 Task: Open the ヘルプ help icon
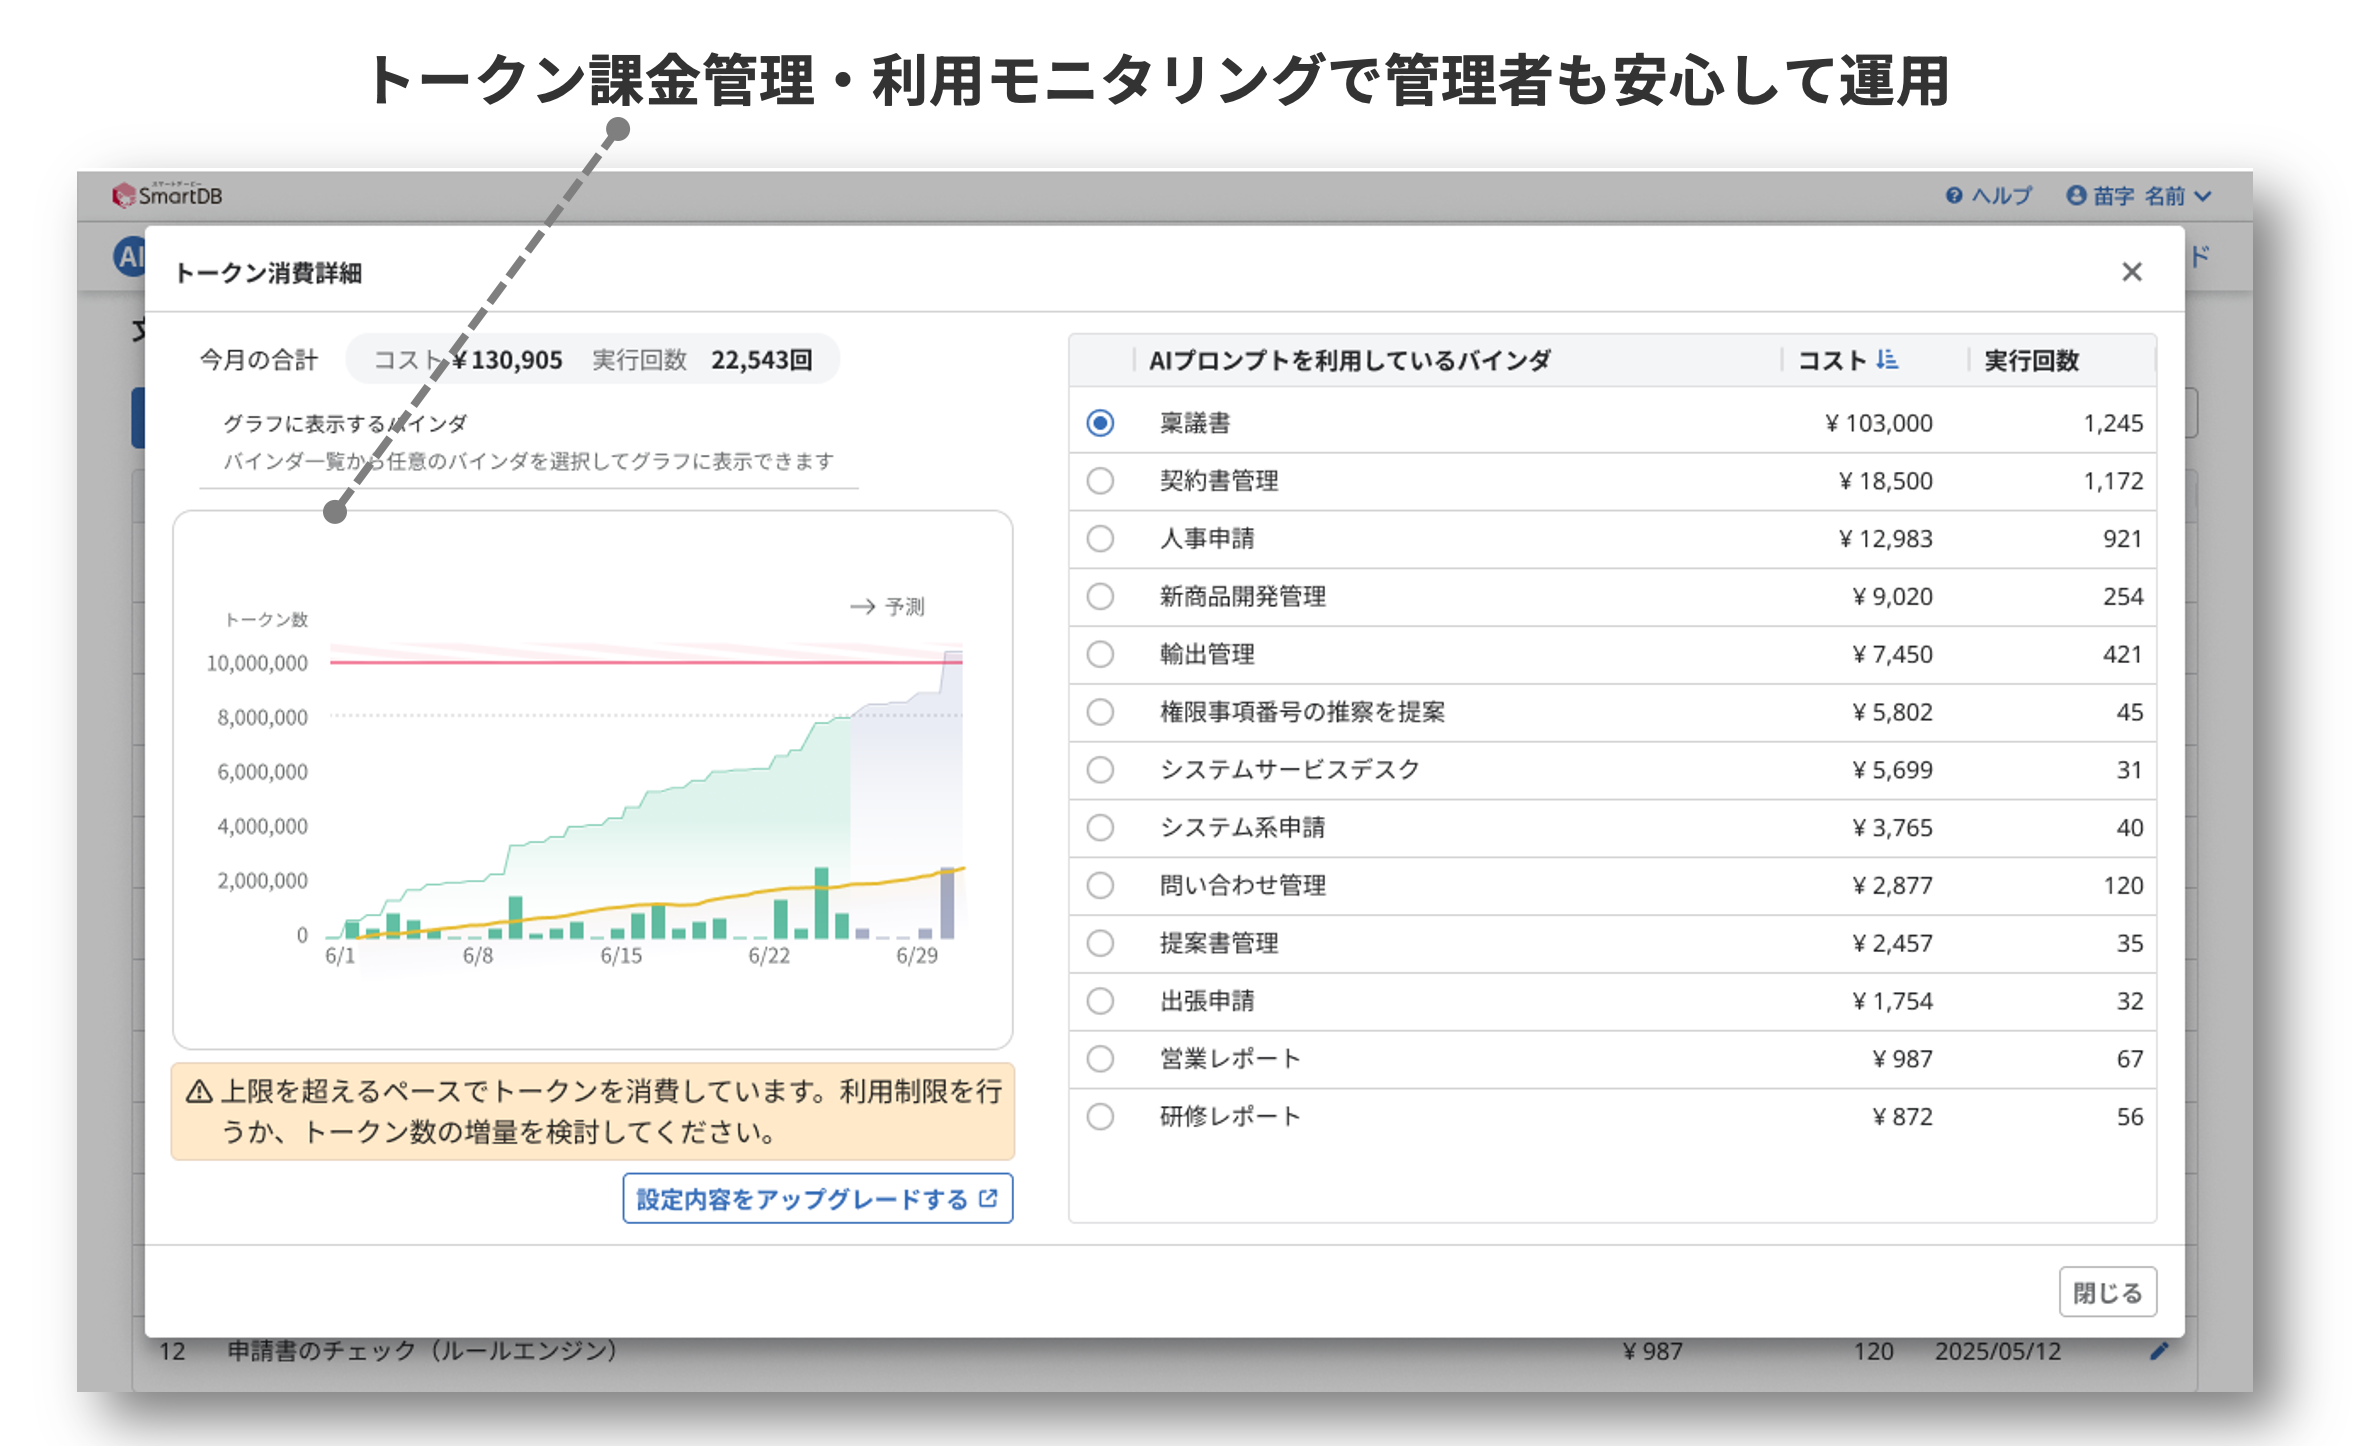point(1953,195)
